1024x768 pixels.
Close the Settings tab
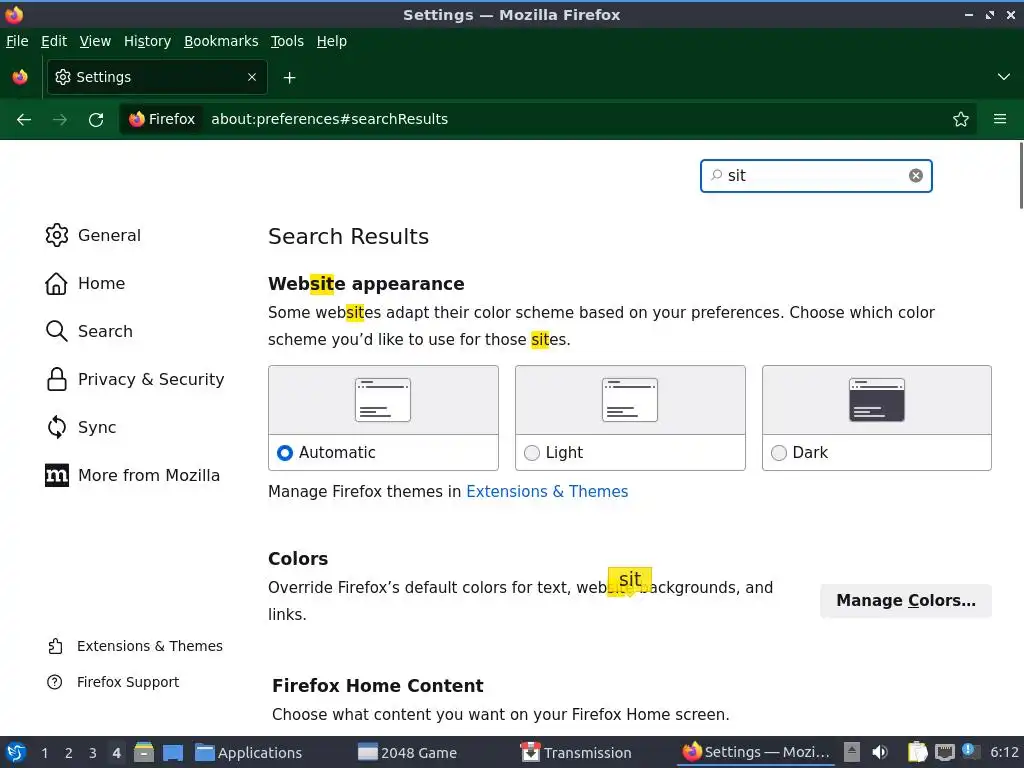(x=252, y=77)
